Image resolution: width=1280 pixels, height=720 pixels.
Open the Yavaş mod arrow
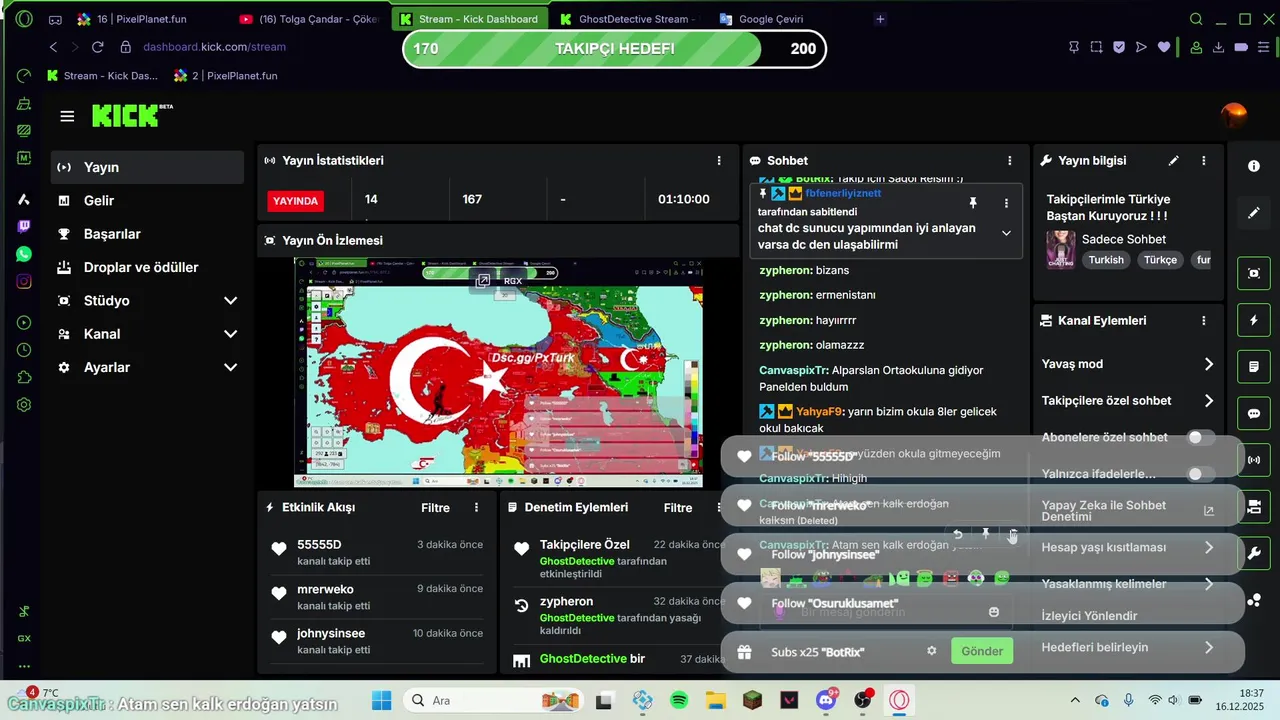coord(1208,364)
